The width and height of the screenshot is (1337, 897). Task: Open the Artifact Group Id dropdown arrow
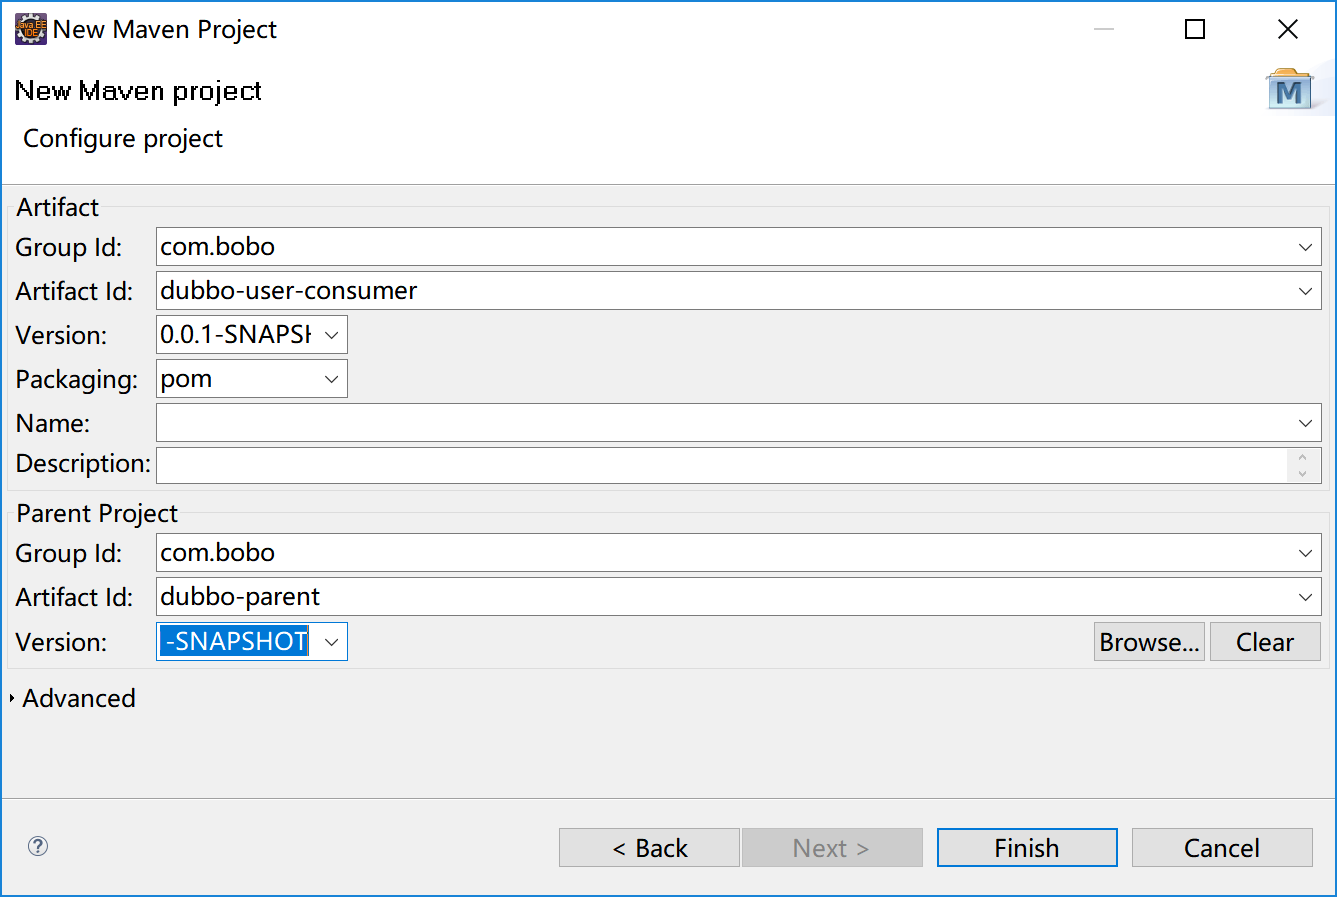(1305, 247)
